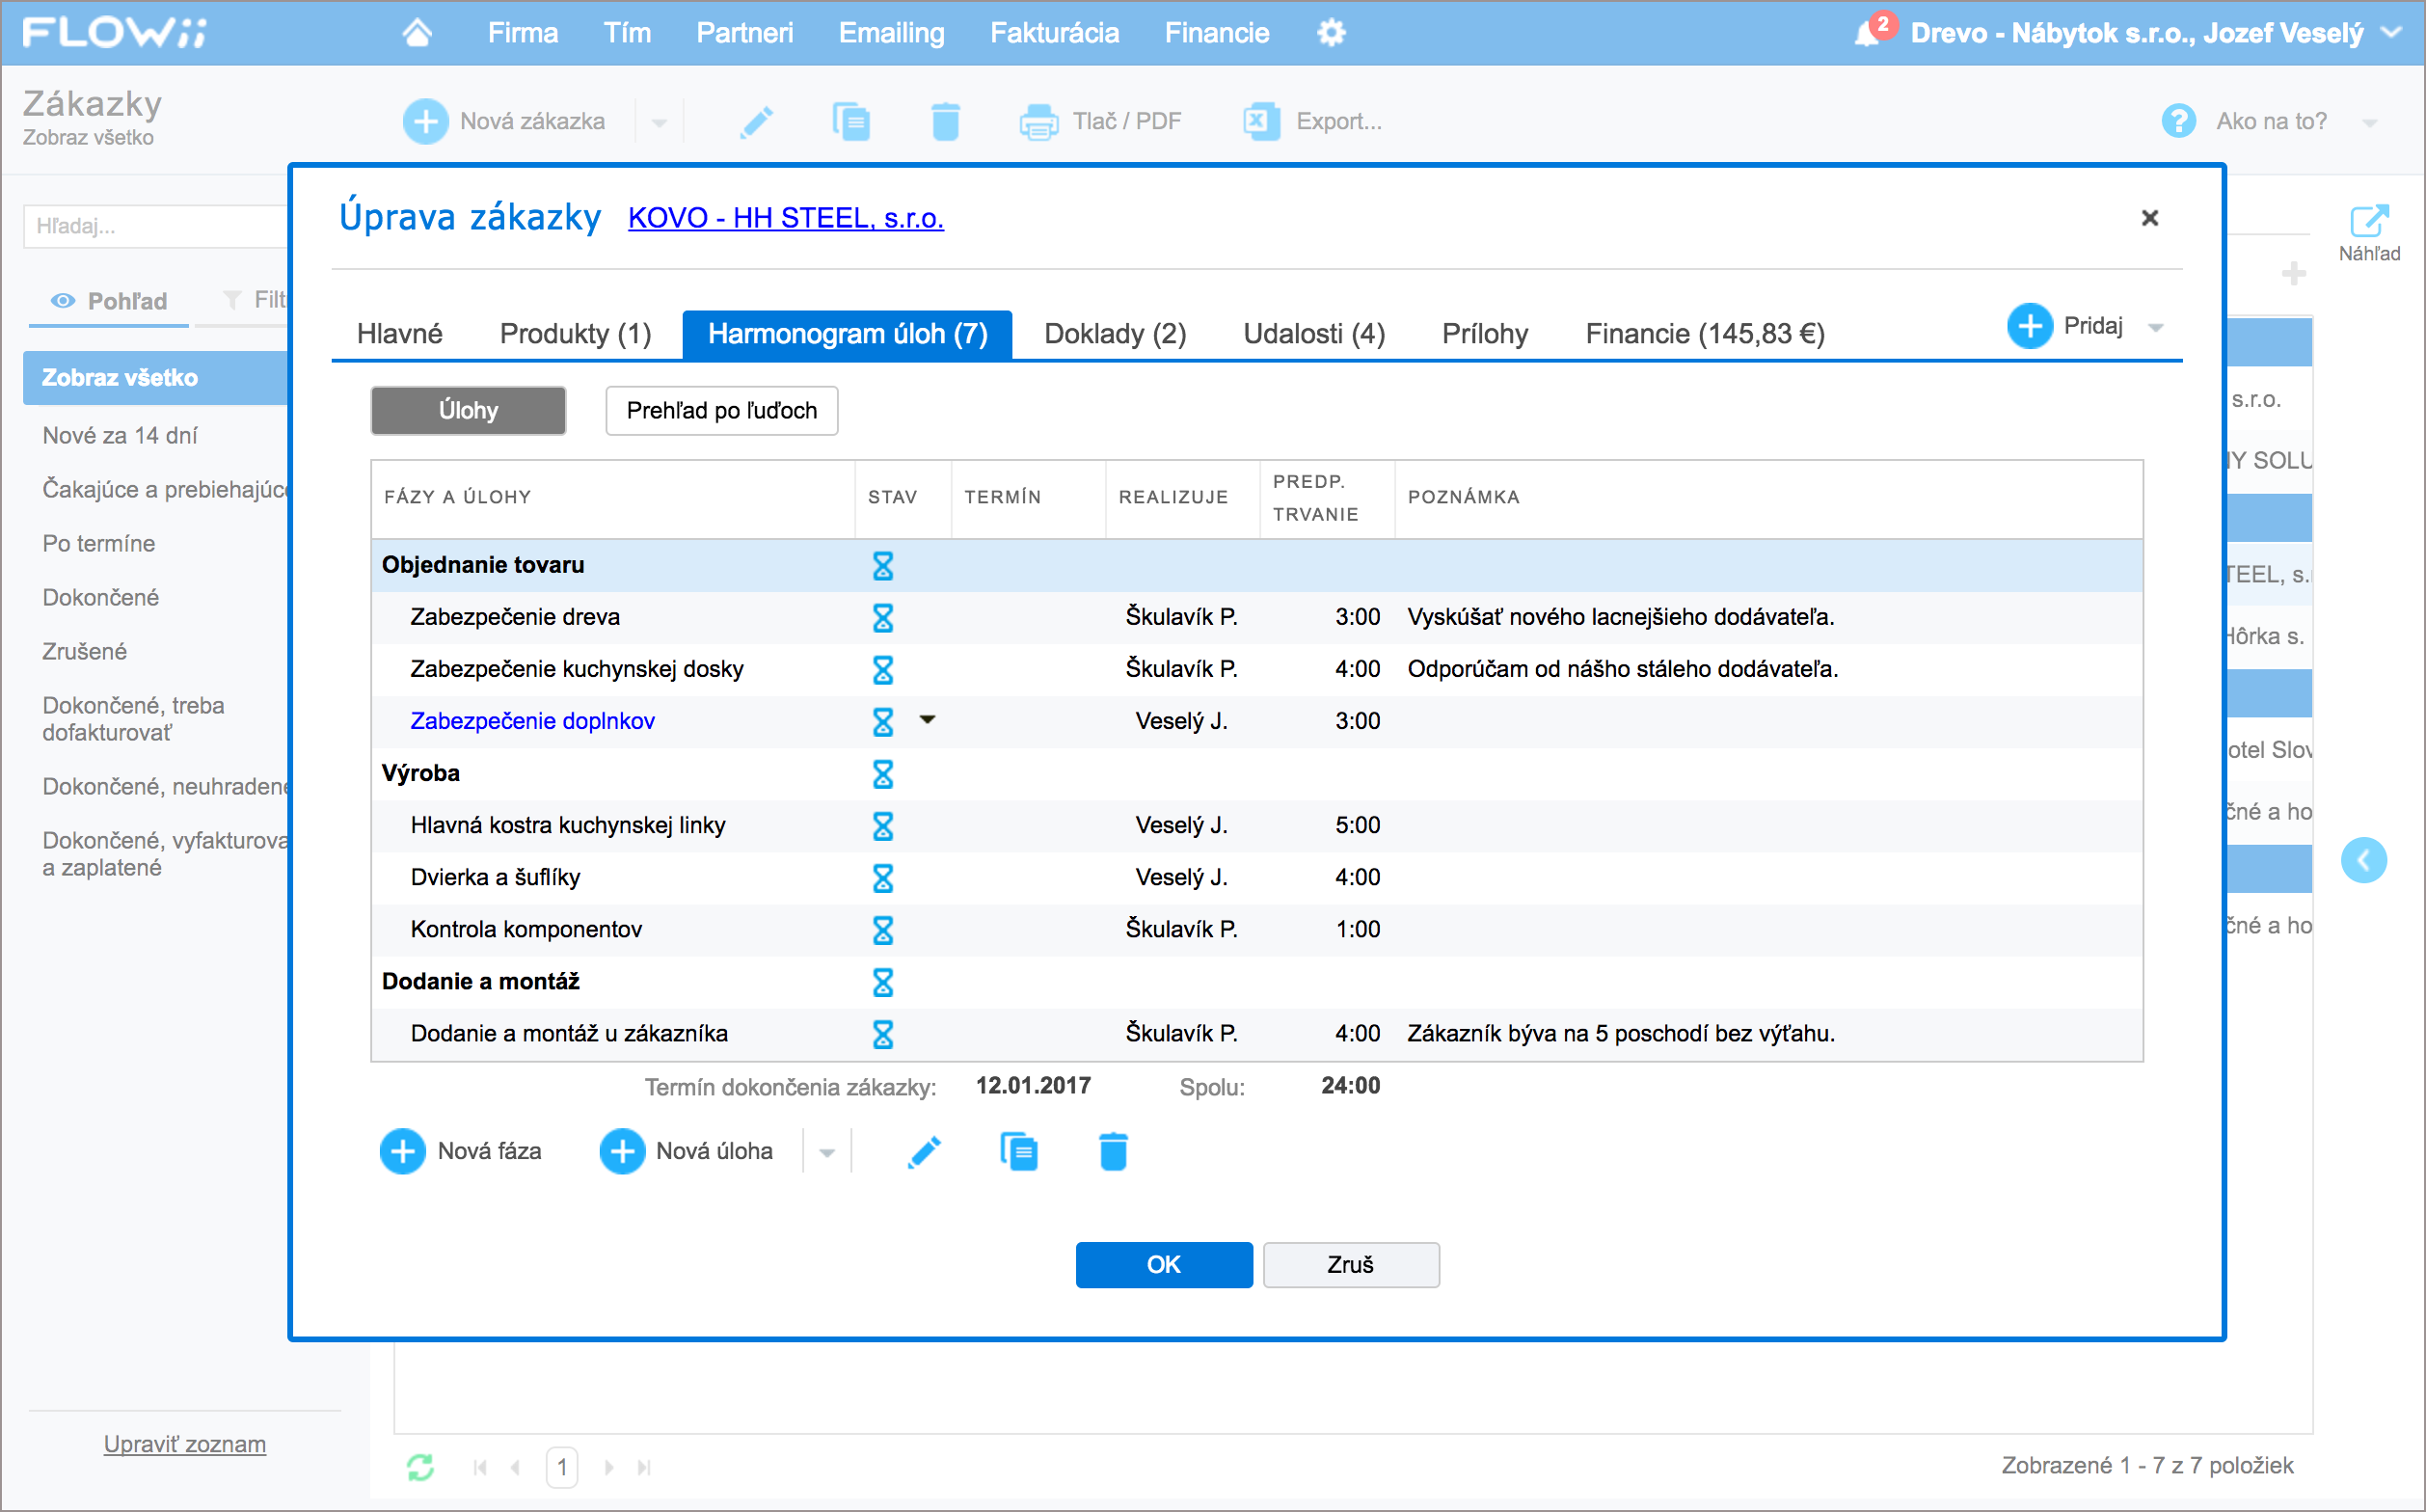Image resolution: width=2426 pixels, height=1512 pixels.
Task: Click the Hľadaj search field
Action: [157, 226]
